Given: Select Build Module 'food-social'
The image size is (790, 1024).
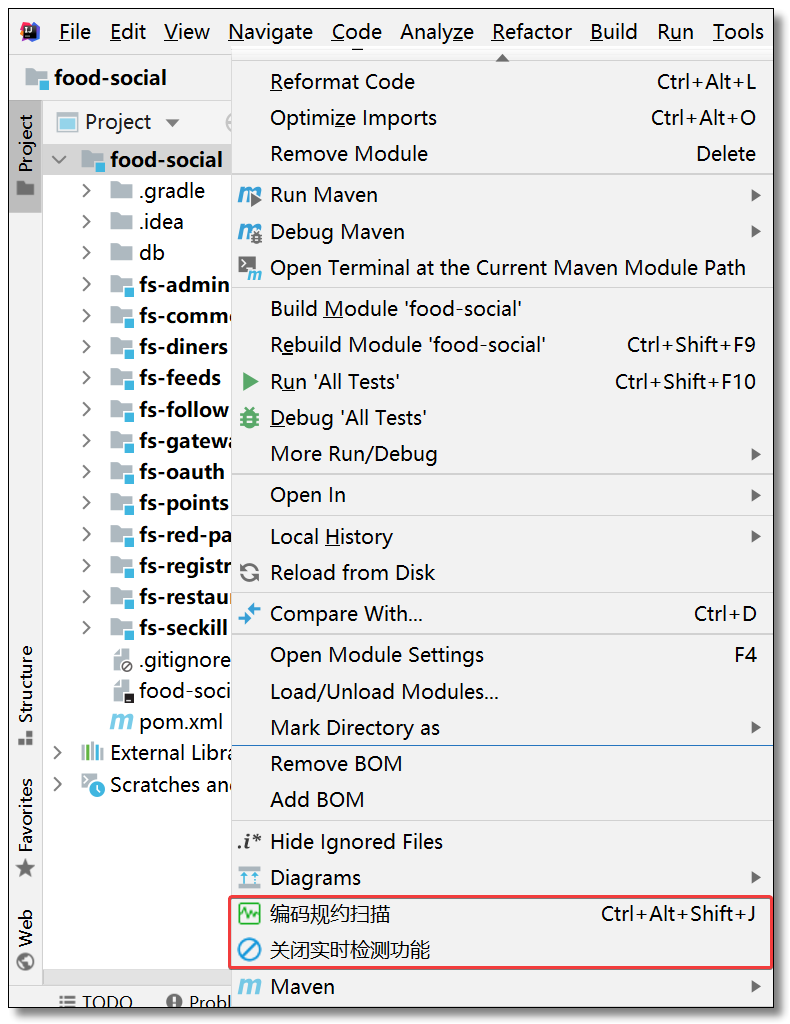Looking at the screenshot, I should pyautogui.click(x=502, y=309).
